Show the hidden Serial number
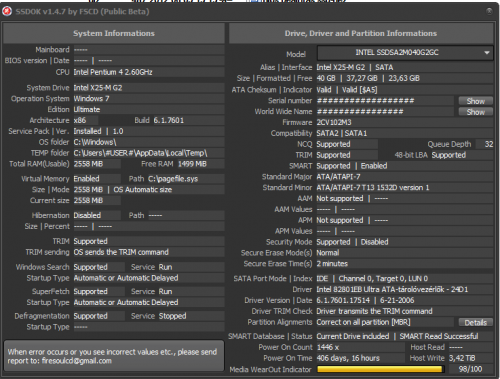The height and width of the screenshot is (379, 500). (475, 101)
